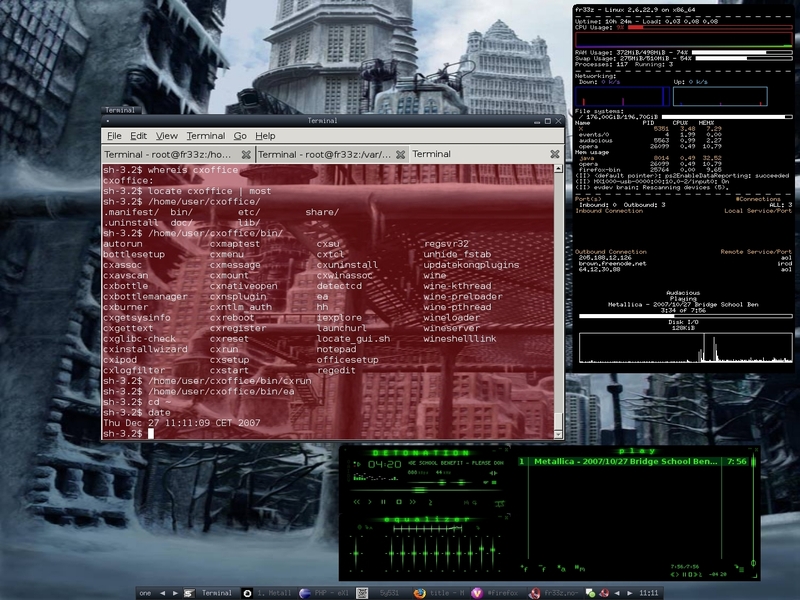Skip to next track in Audacious

click(x=413, y=502)
